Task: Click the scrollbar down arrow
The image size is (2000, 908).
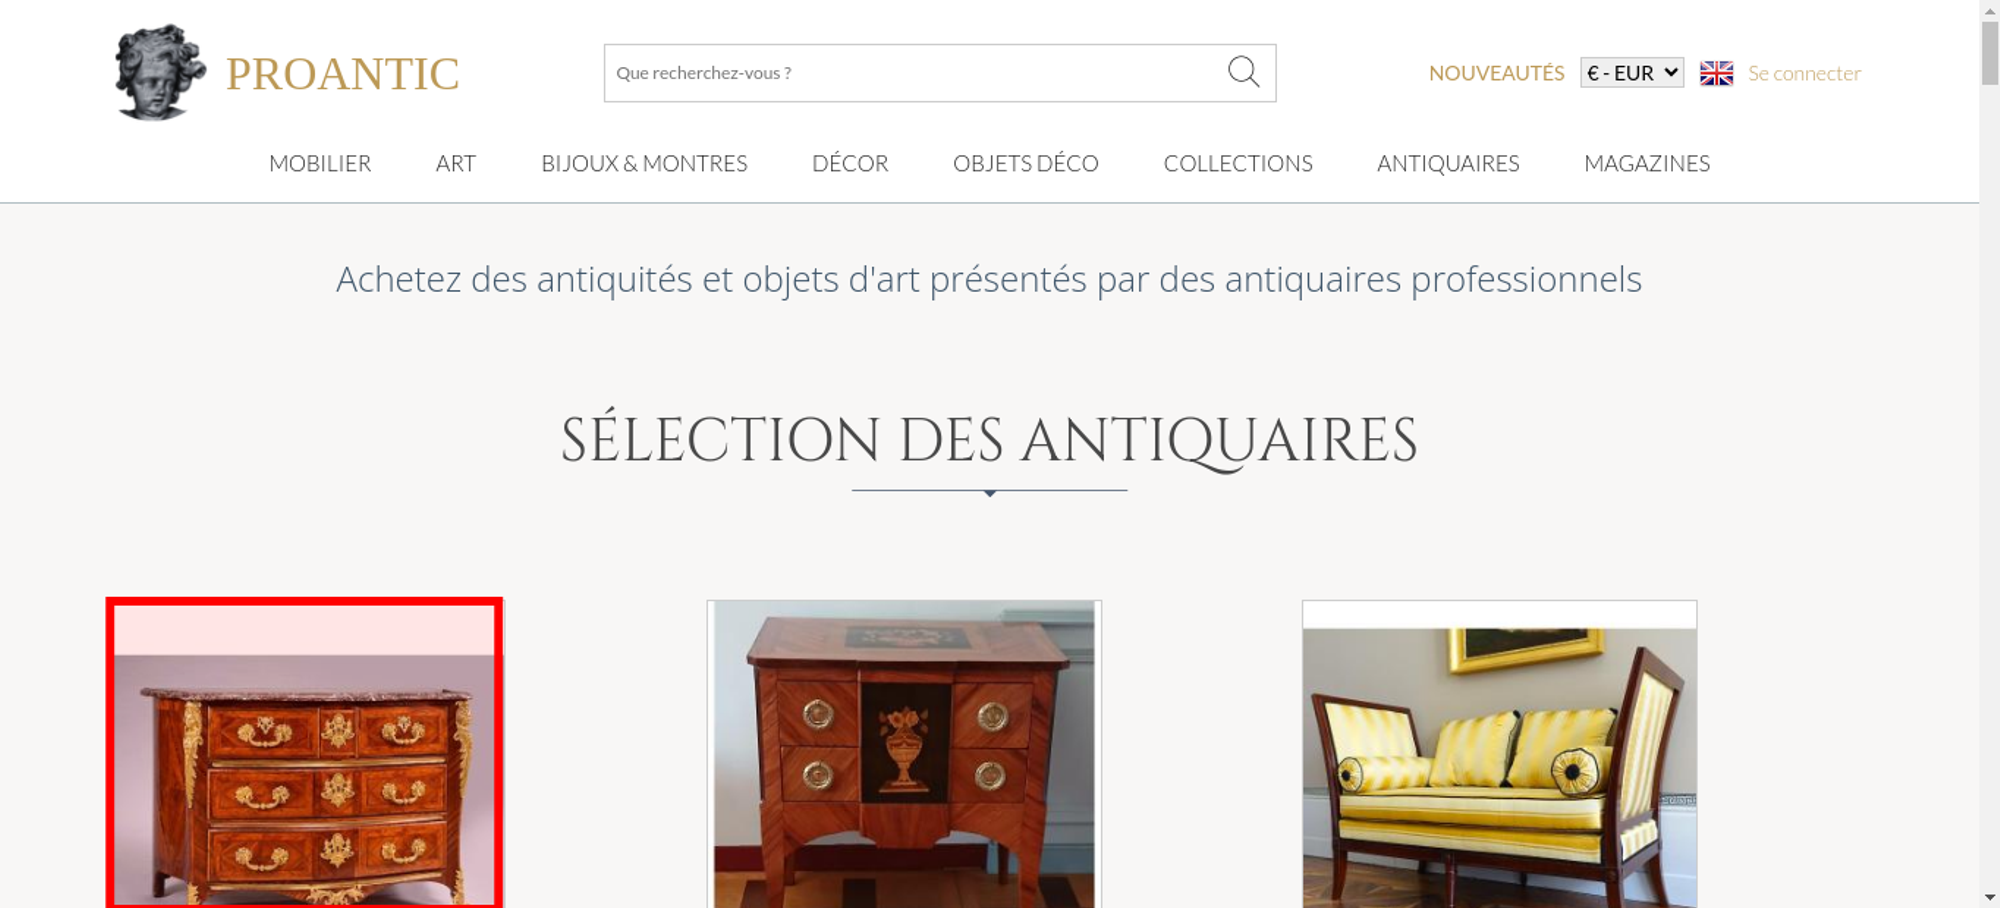Action: click(x=1989, y=897)
